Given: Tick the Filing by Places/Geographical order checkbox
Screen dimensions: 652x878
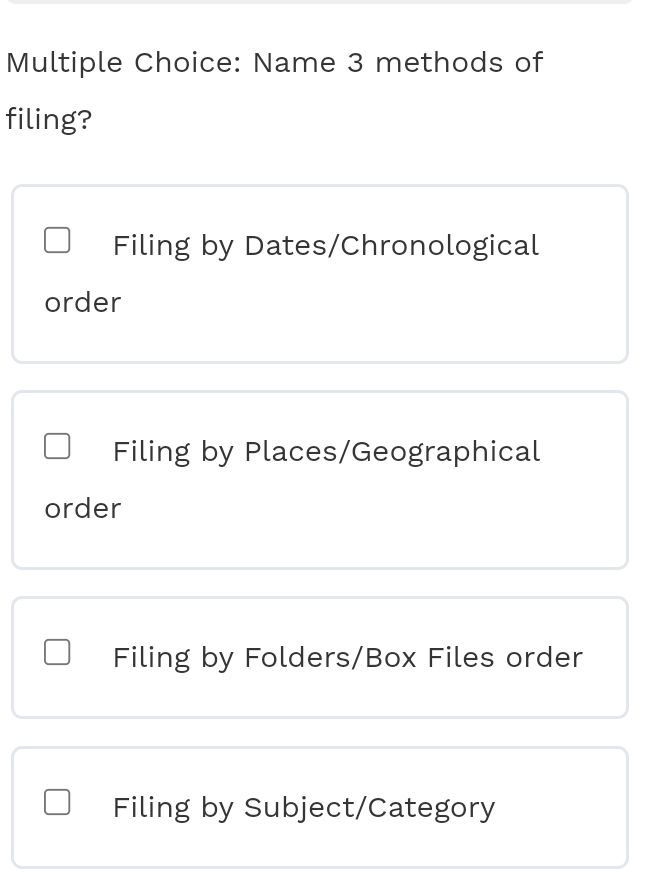Looking at the screenshot, I should pyautogui.click(x=57, y=446).
